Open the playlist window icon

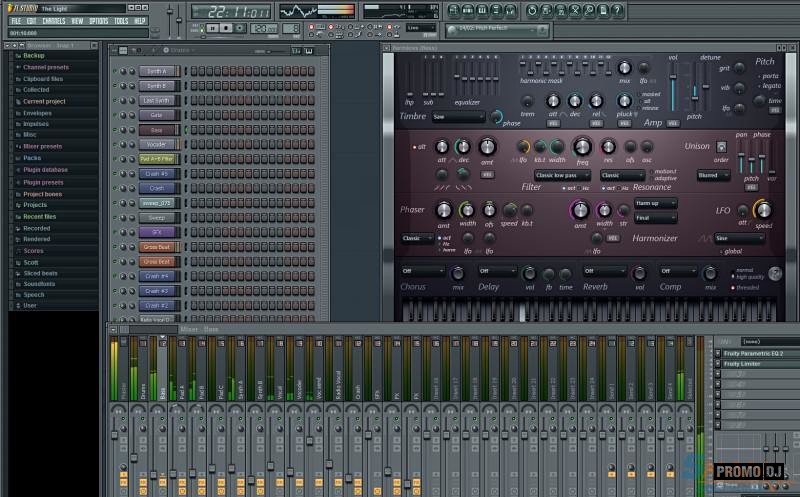454,10
